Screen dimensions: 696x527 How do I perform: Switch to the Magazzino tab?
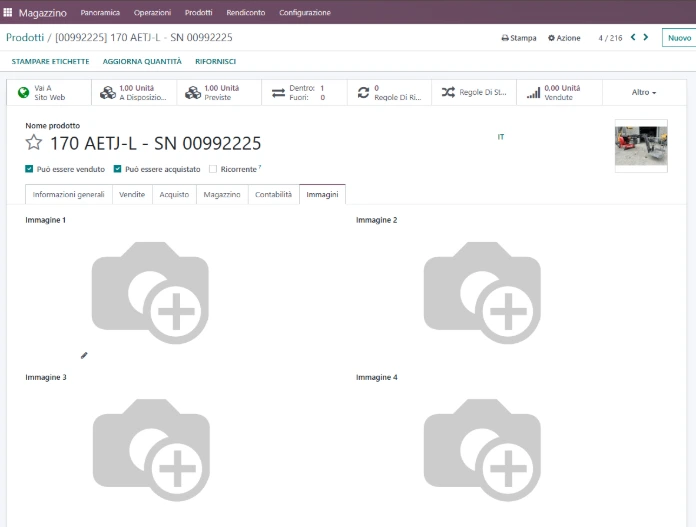coord(222,194)
